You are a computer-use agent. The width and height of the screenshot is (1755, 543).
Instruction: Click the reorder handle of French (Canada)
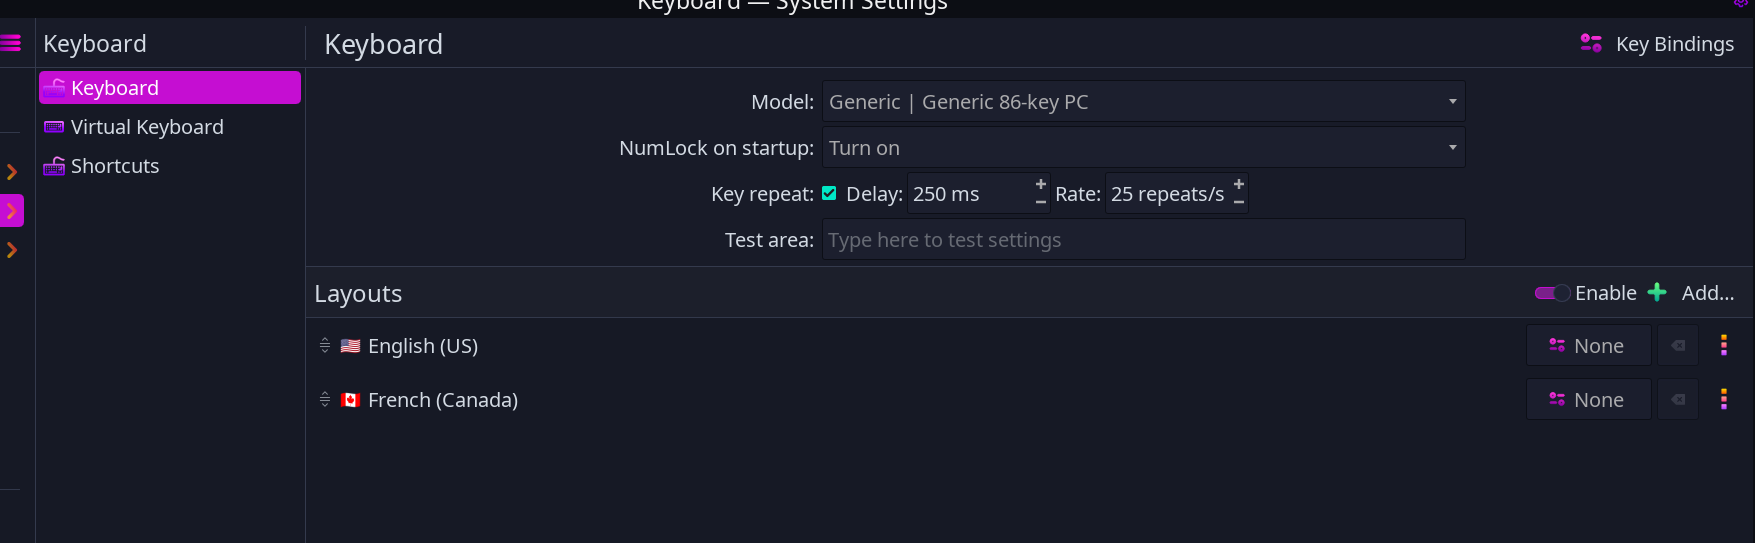(324, 399)
